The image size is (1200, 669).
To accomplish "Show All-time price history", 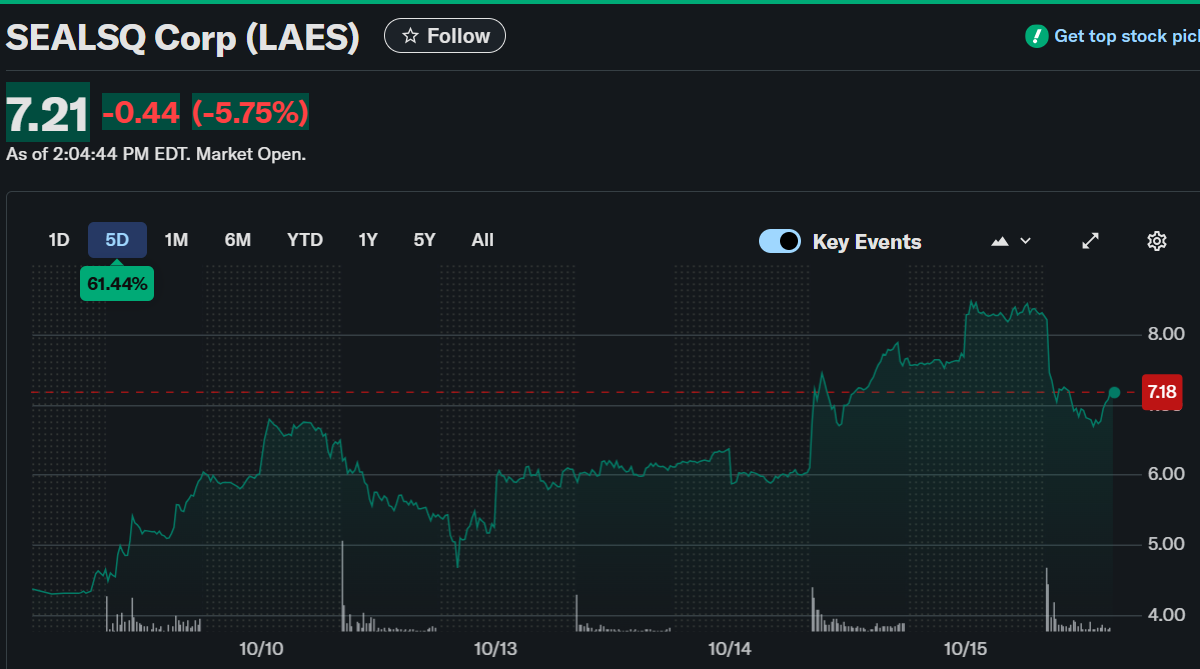I will (x=482, y=240).
